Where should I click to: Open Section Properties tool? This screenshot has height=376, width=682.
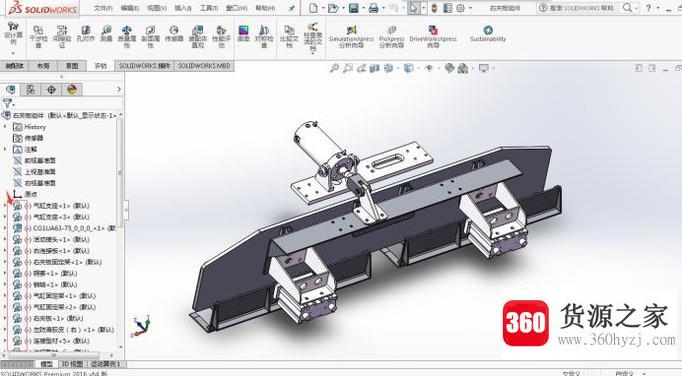point(150,36)
